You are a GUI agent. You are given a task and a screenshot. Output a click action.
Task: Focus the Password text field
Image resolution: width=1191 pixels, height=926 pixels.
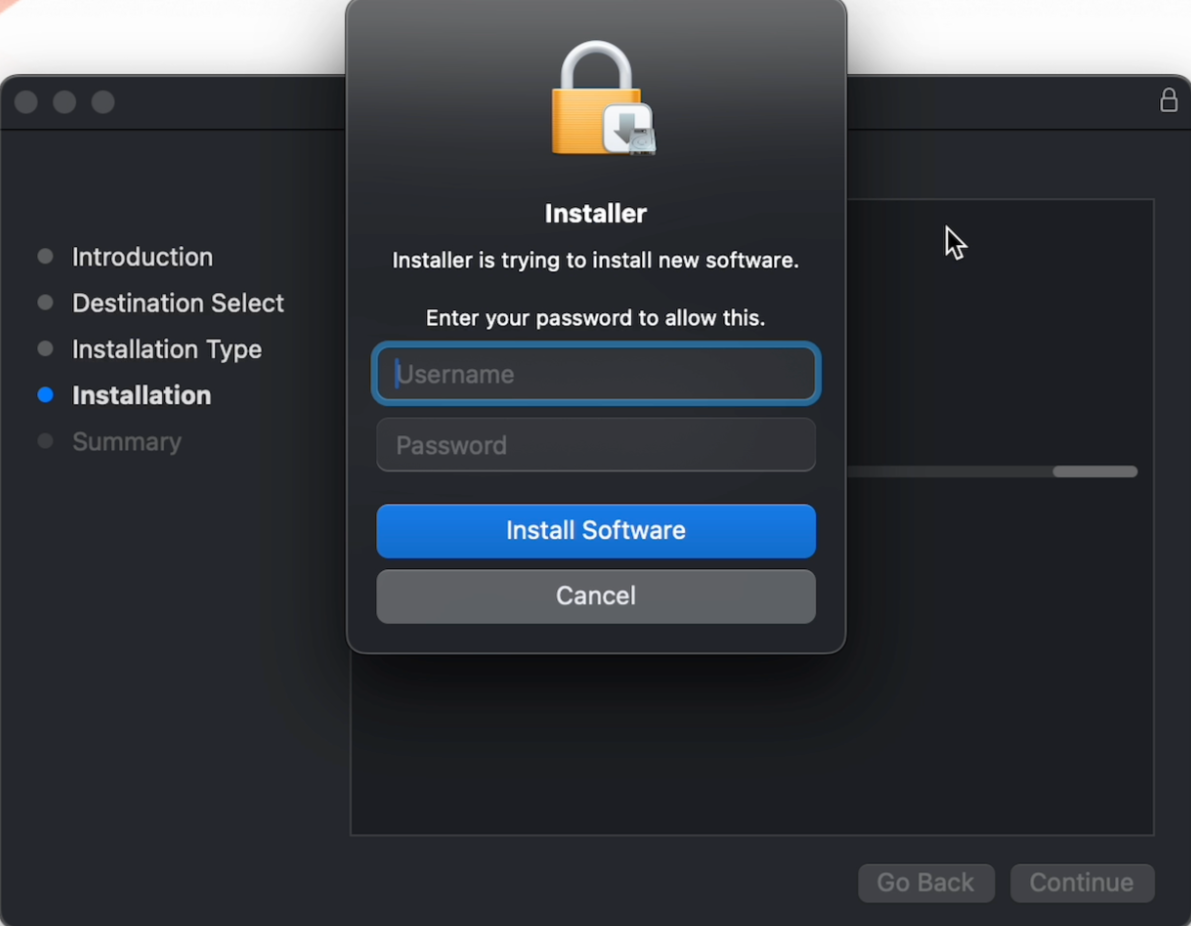pos(596,445)
